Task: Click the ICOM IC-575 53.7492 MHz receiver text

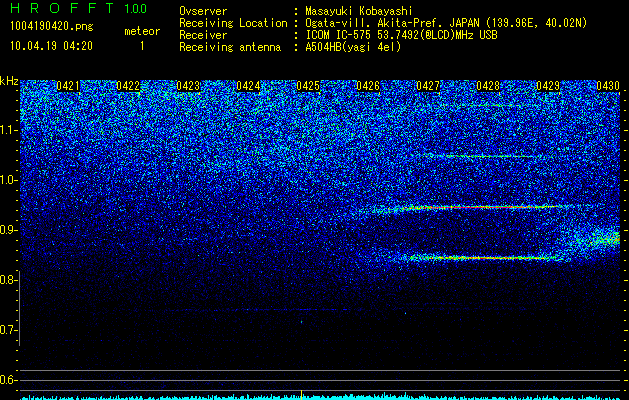Action: tap(401, 35)
